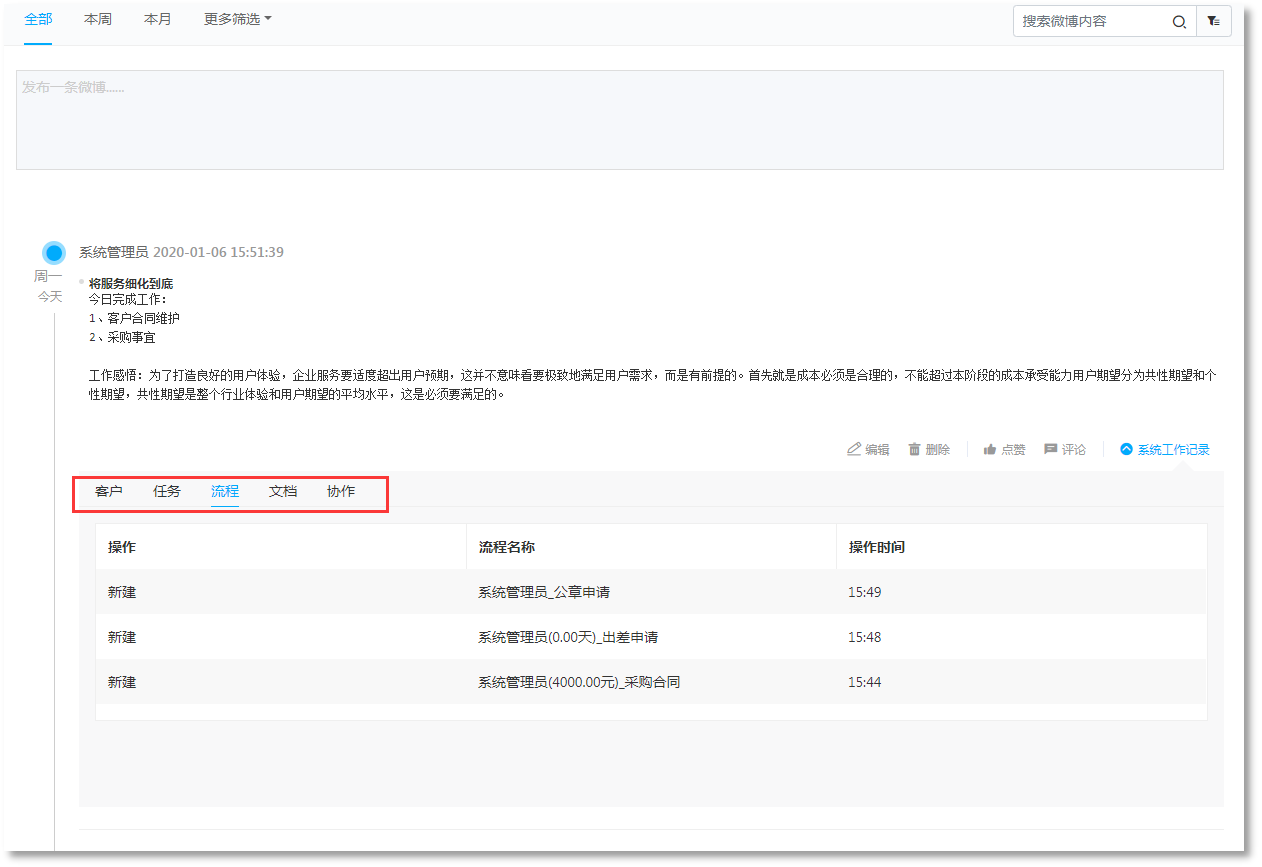Open the 协作 work record tab
1262x867 pixels.
341,491
